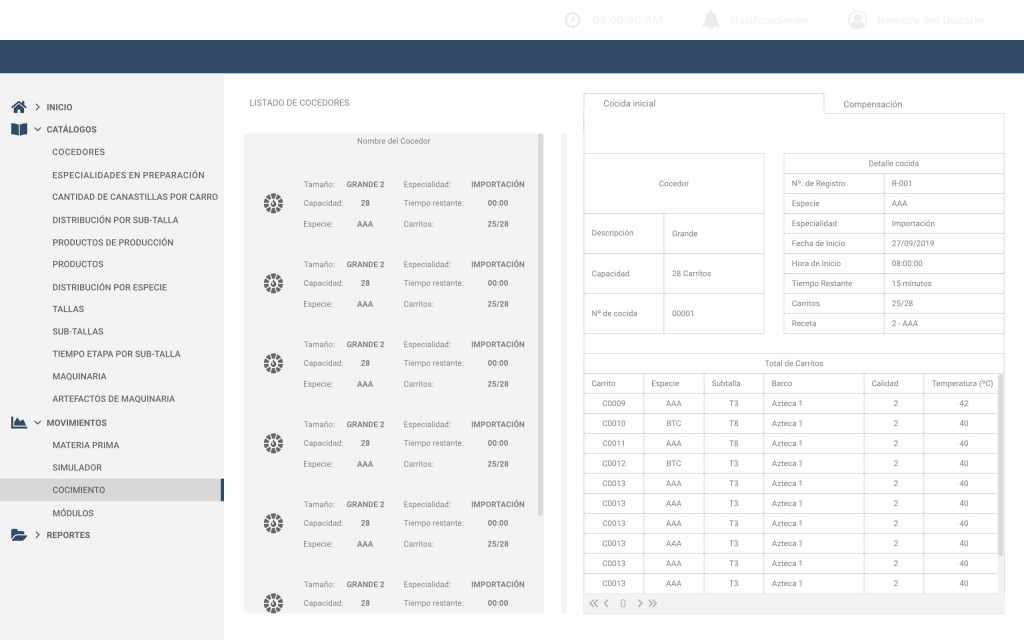1024x640 pixels.
Task: Go to the last page of carritos table
Action: pyautogui.click(x=653, y=603)
